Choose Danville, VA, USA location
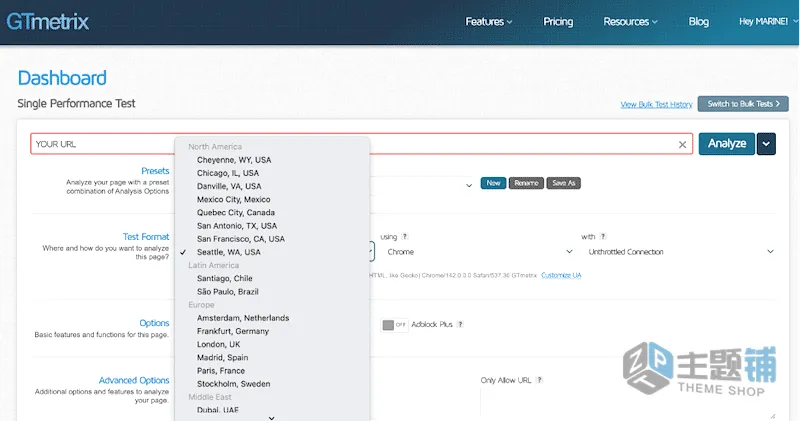The height and width of the screenshot is (421, 800). (229, 186)
